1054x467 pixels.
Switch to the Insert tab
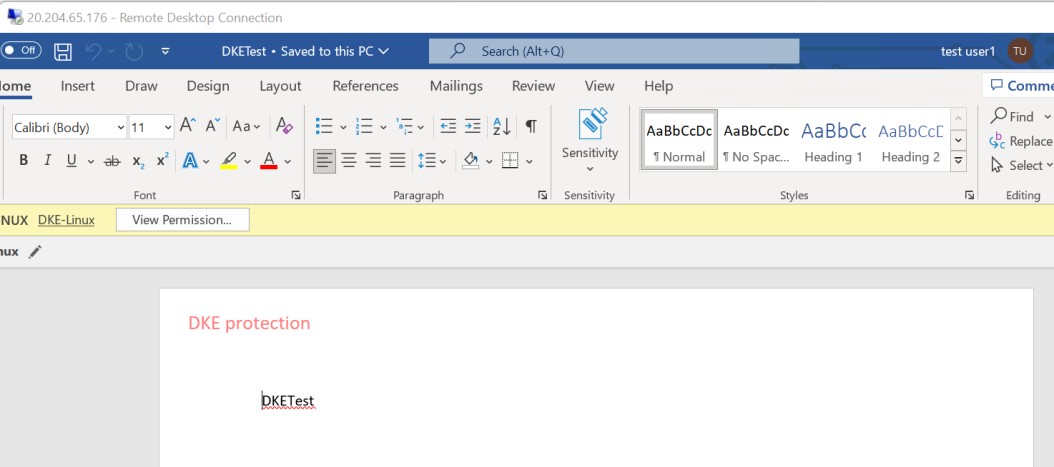77,86
